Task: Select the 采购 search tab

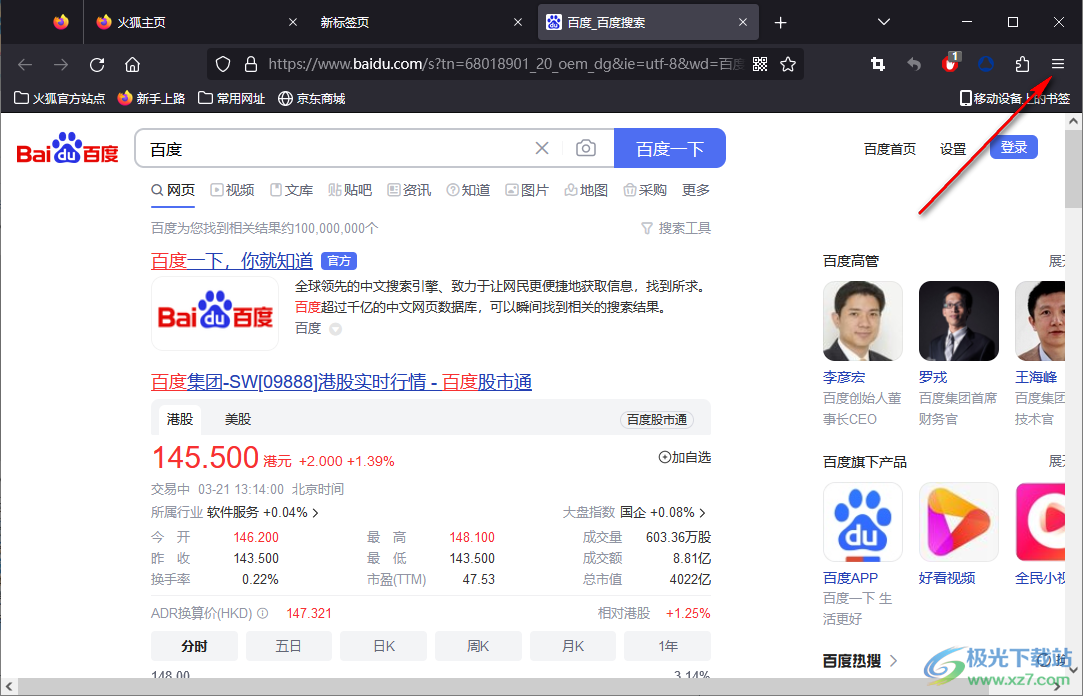Action: 645,190
